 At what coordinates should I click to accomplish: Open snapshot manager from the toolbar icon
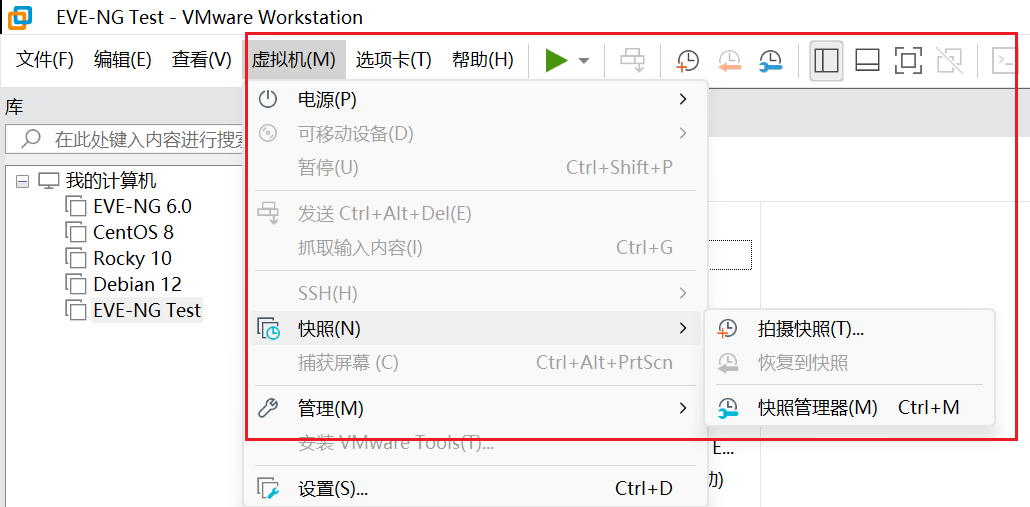pyautogui.click(x=770, y=60)
